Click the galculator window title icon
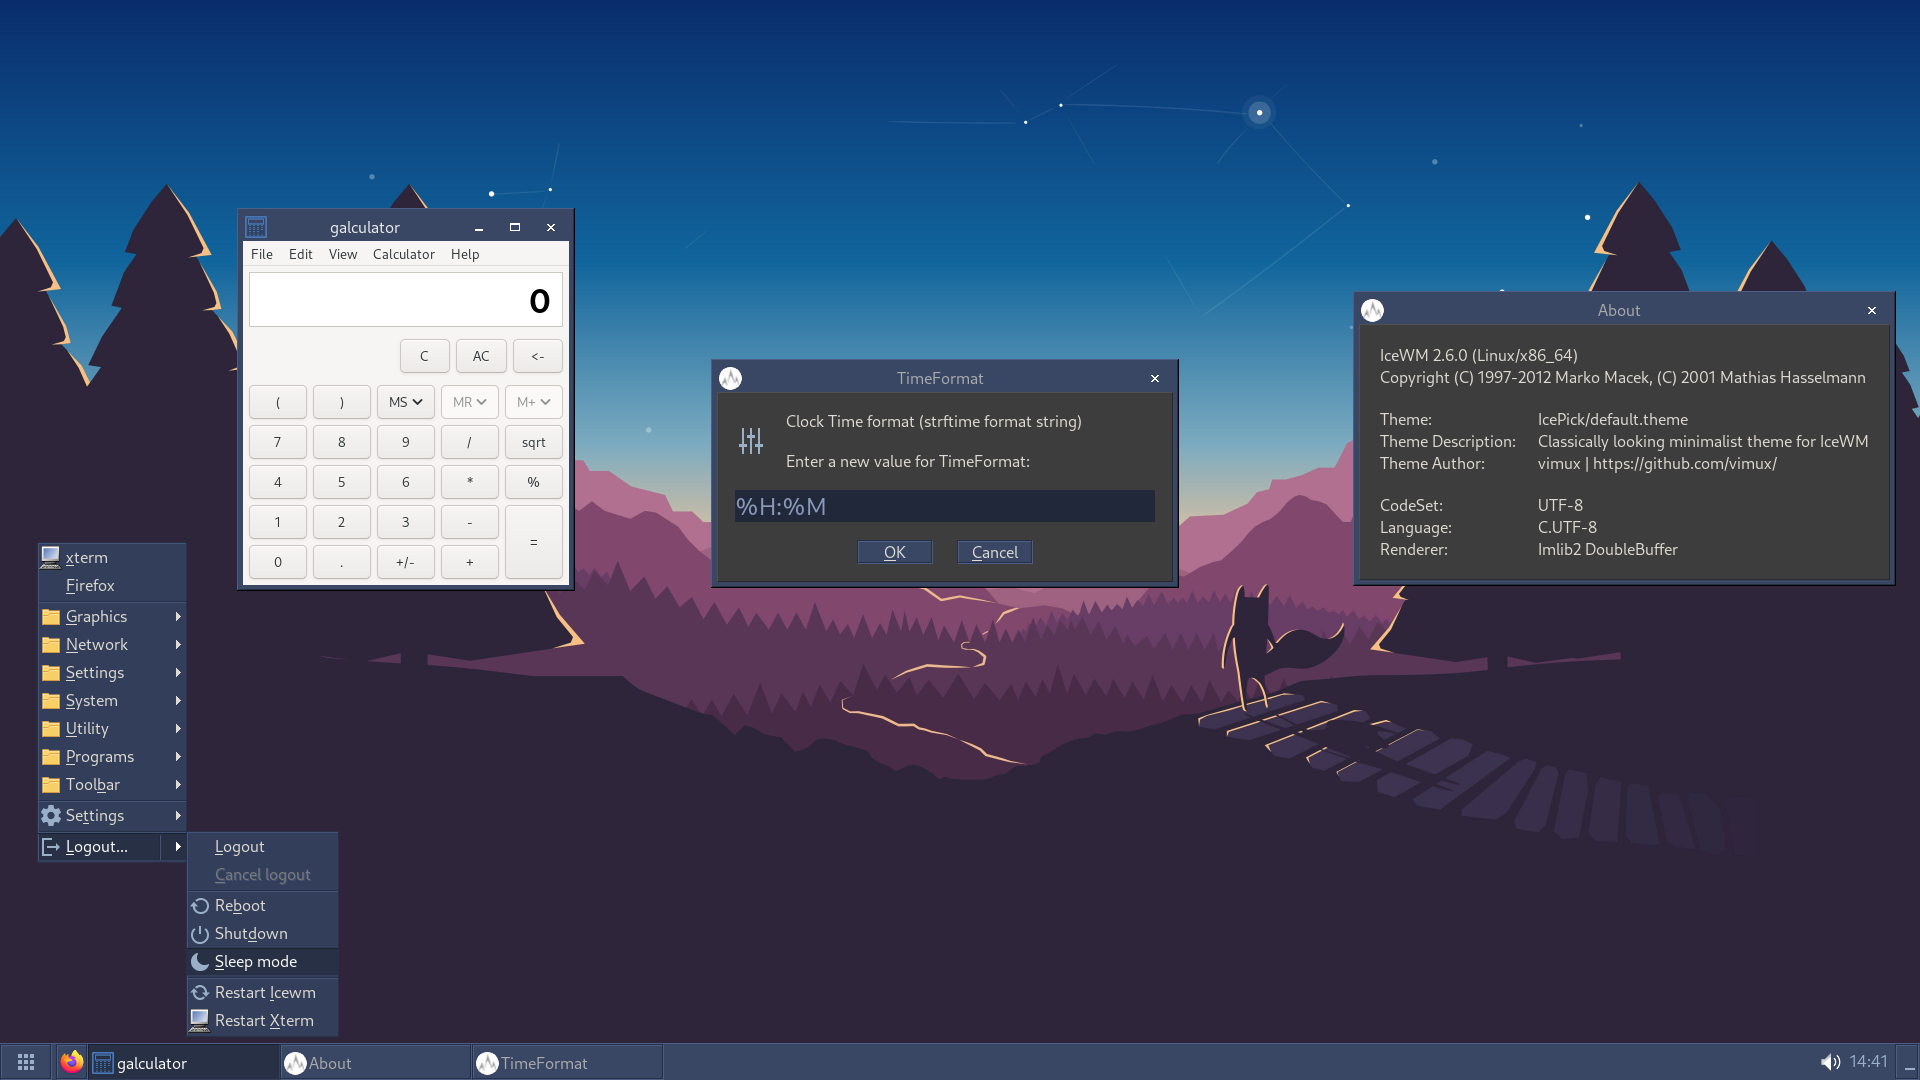This screenshot has width=1920, height=1080. [x=256, y=227]
